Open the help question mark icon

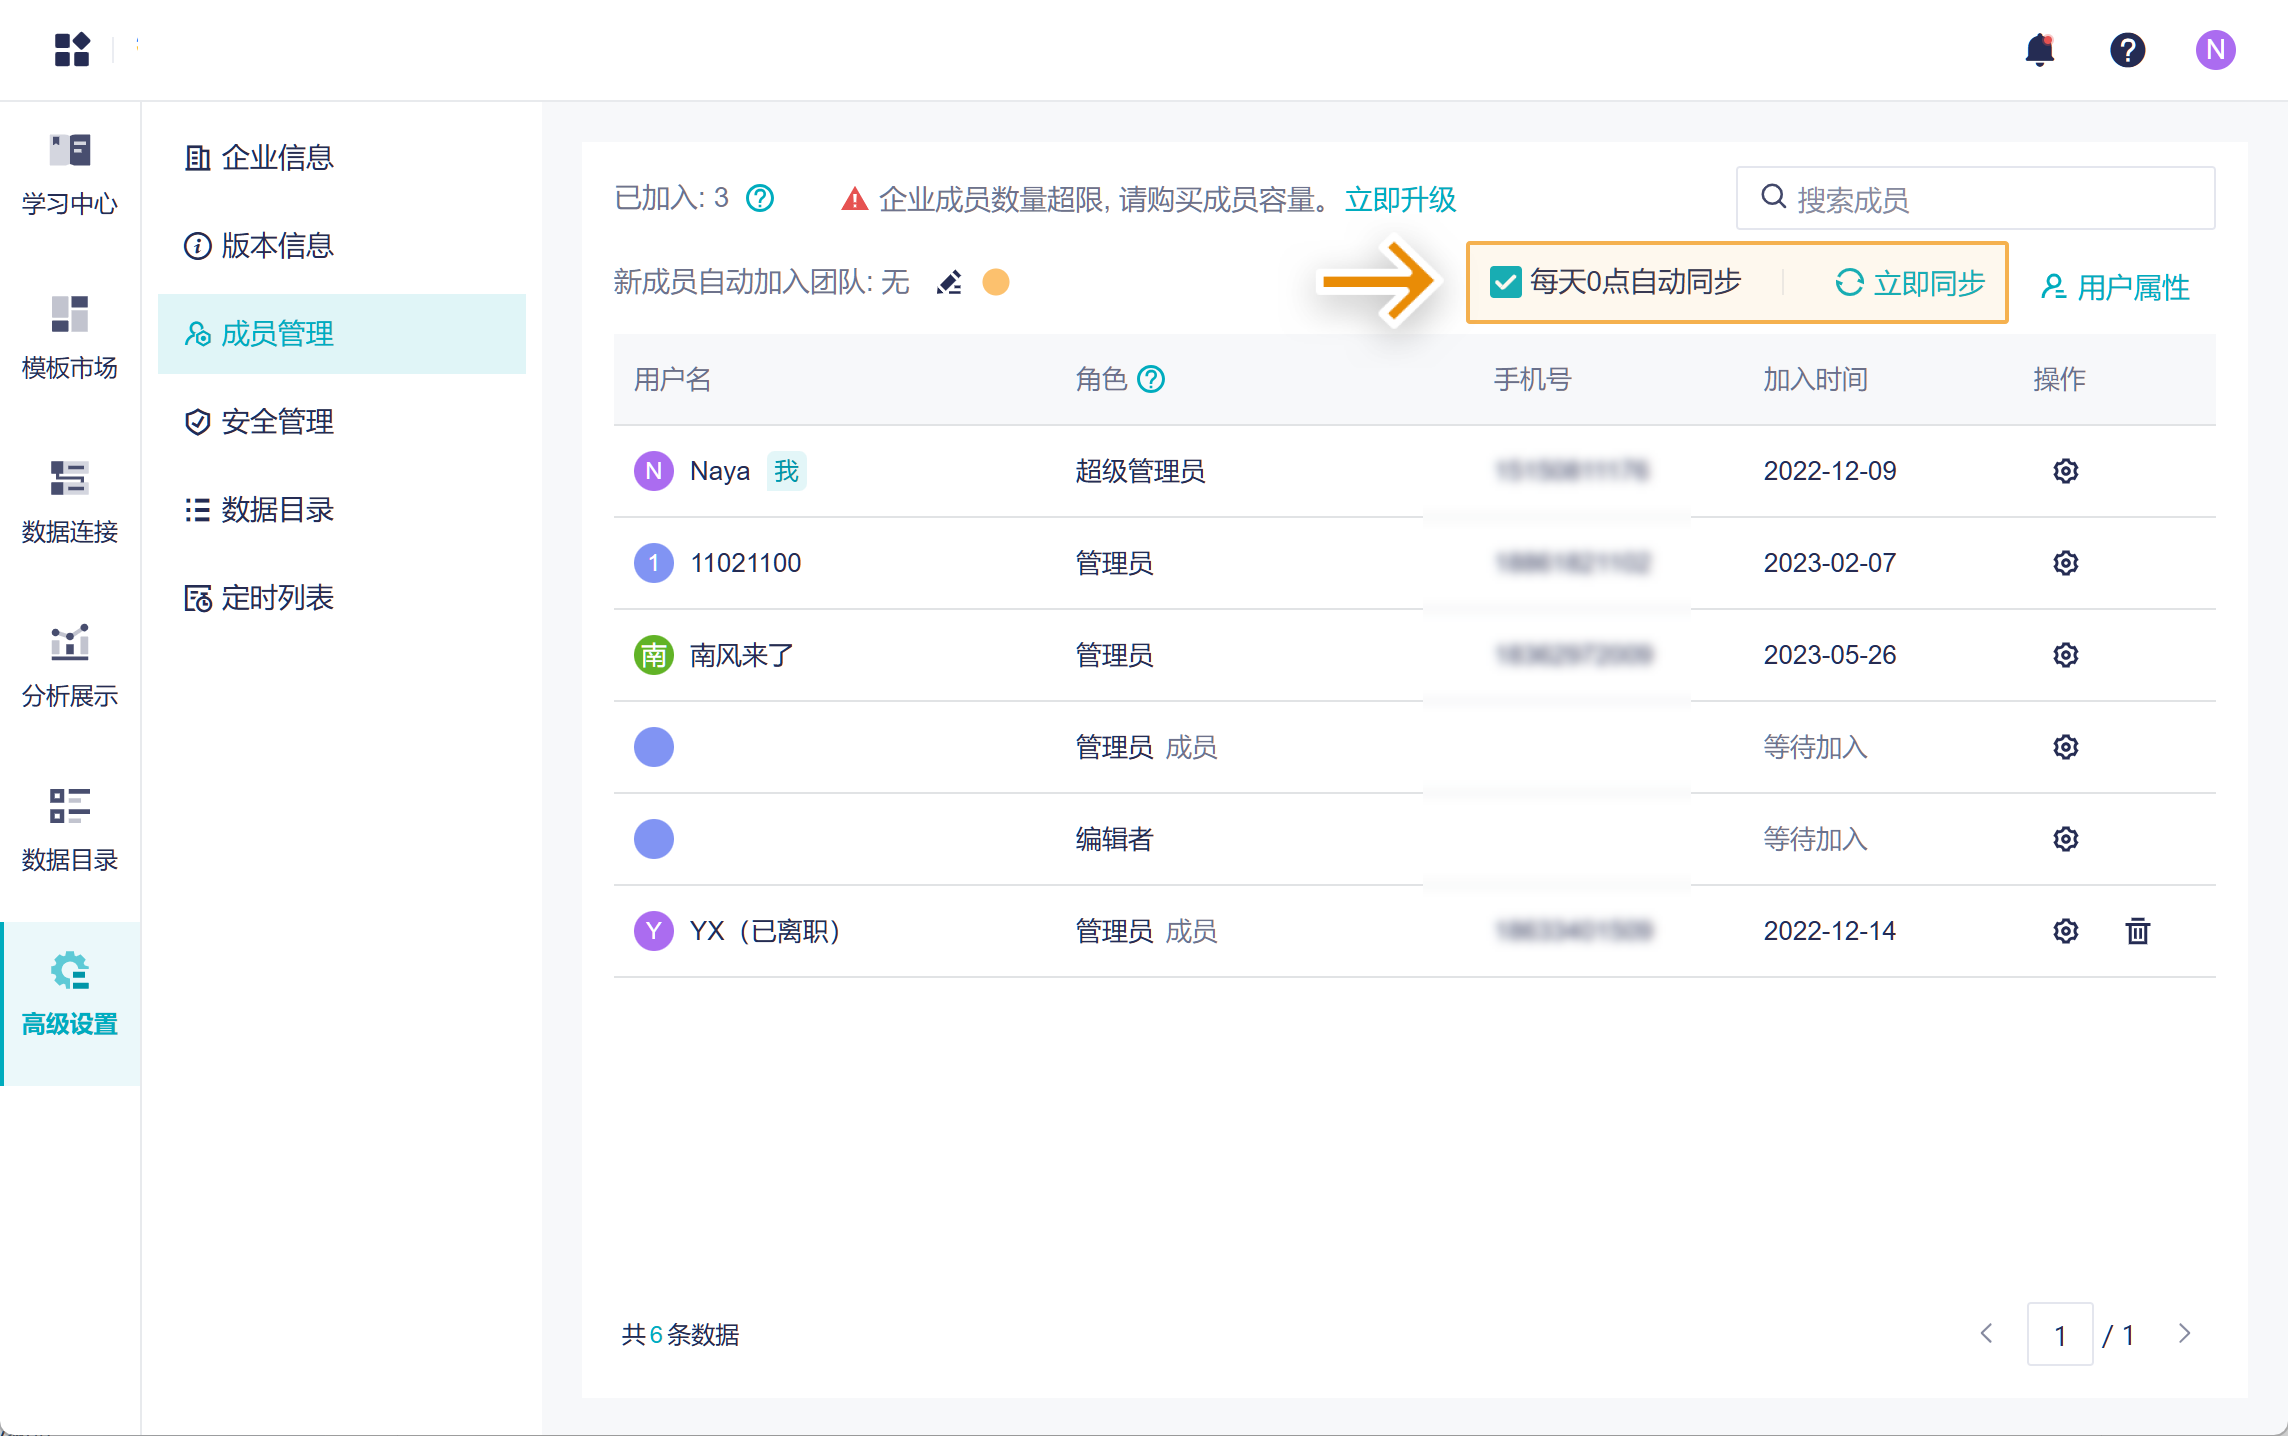point(2127,50)
